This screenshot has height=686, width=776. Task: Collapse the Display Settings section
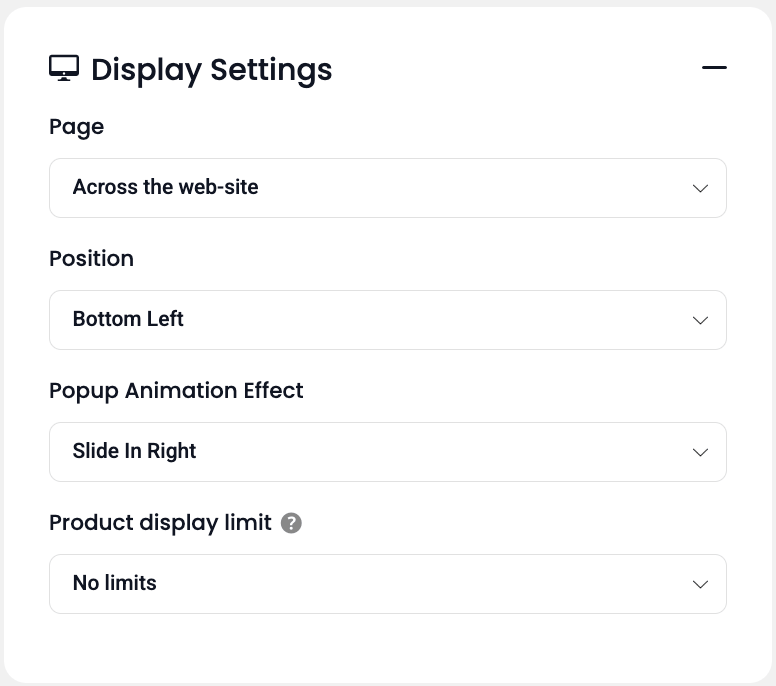click(x=714, y=68)
